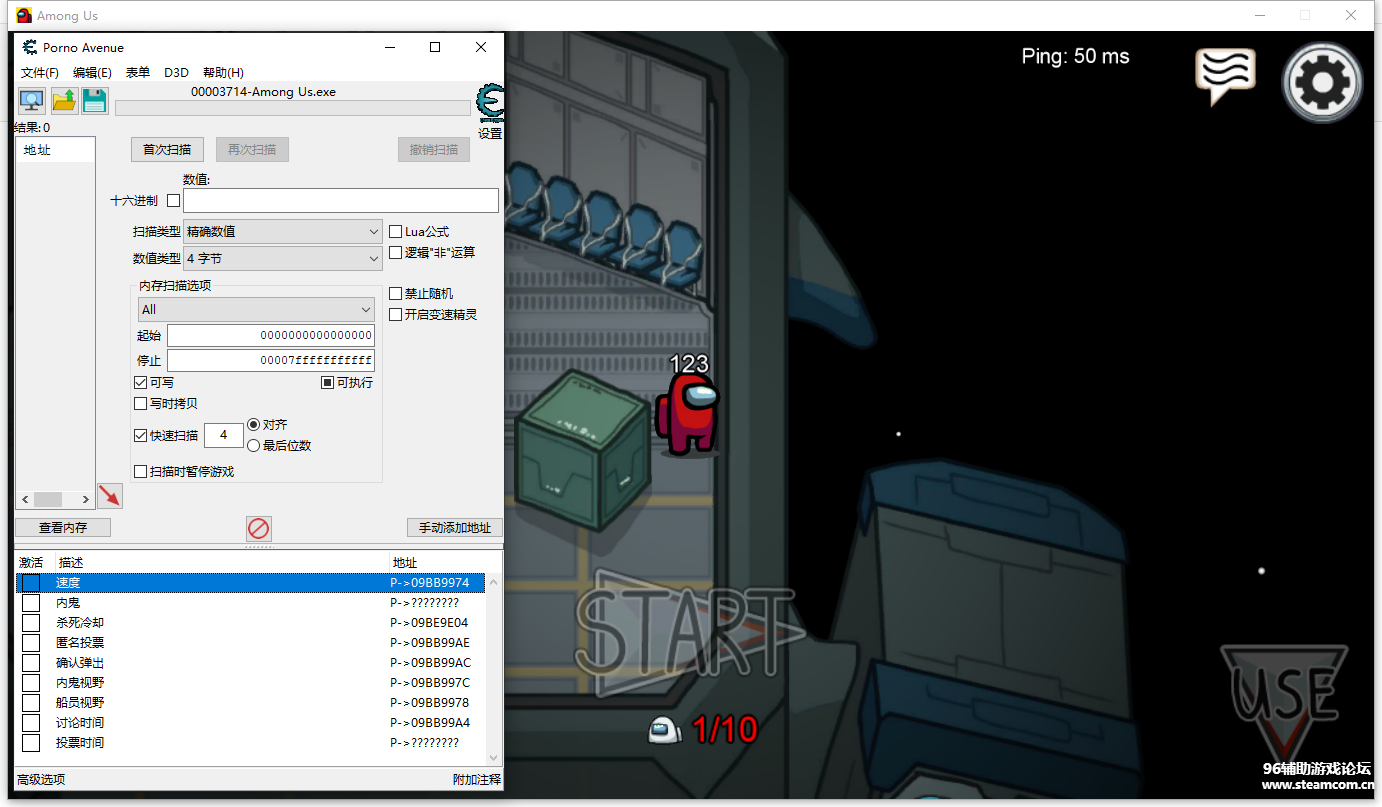Open the game's gear settings icon
The image size is (1382, 807).
click(1322, 82)
